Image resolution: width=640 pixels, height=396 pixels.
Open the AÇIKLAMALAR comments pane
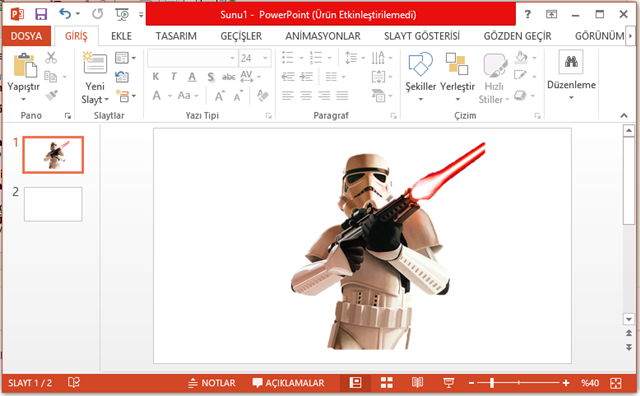[x=288, y=383]
